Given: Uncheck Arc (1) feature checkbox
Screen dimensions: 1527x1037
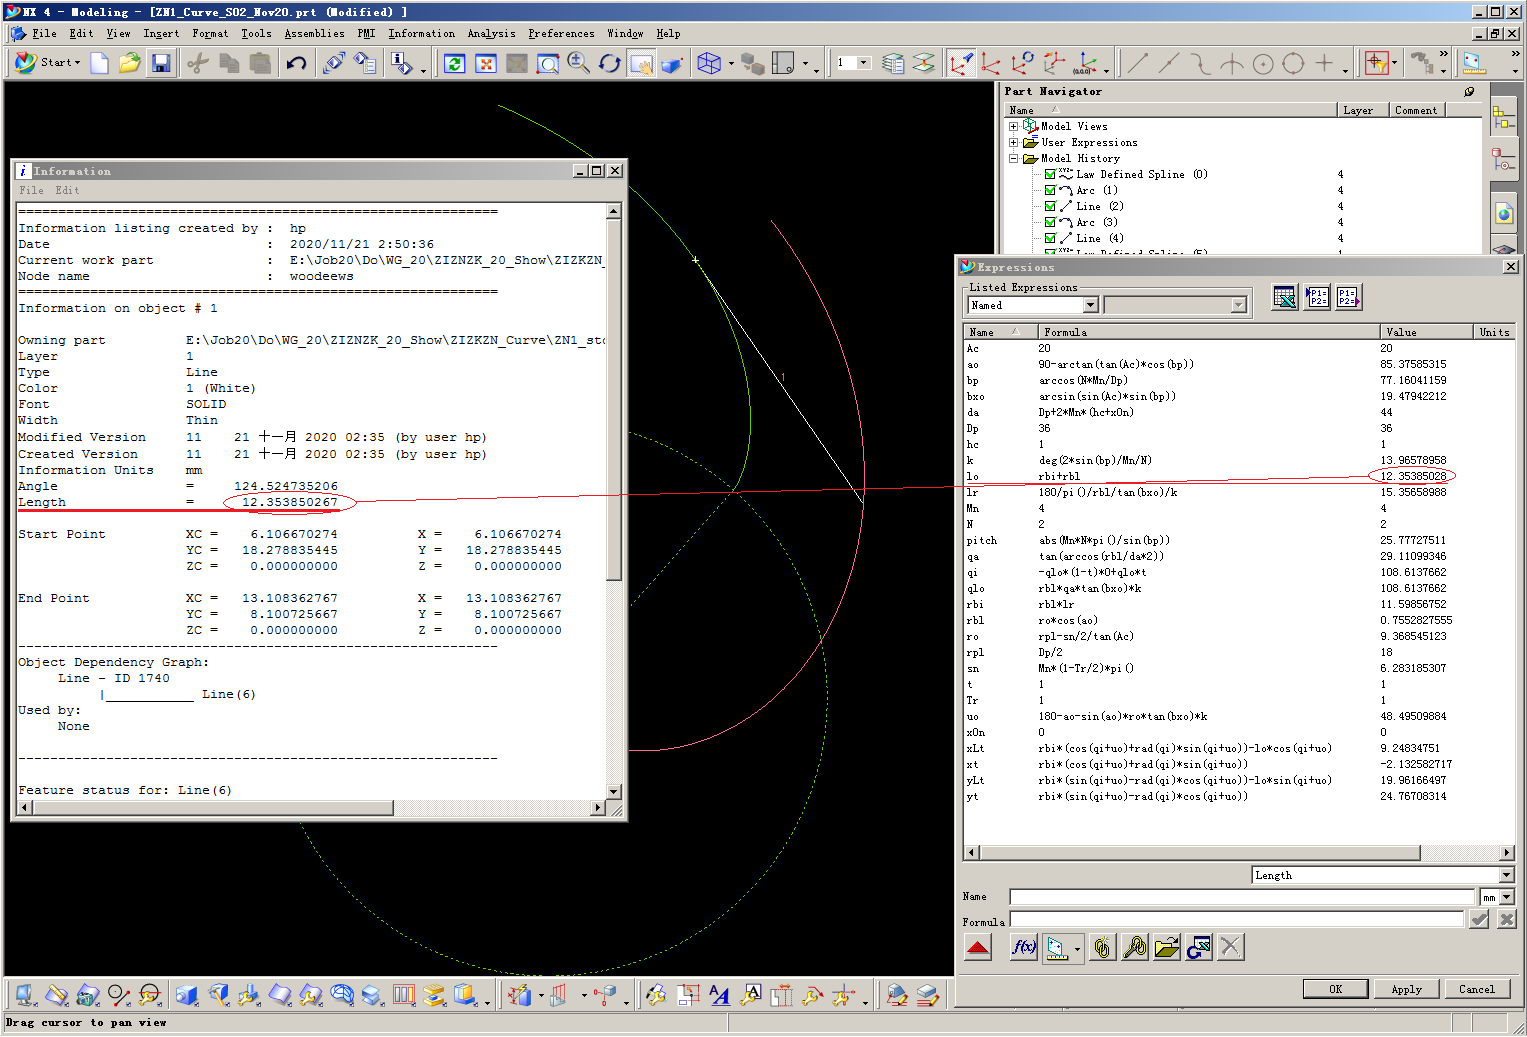Looking at the screenshot, I should coord(1050,190).
